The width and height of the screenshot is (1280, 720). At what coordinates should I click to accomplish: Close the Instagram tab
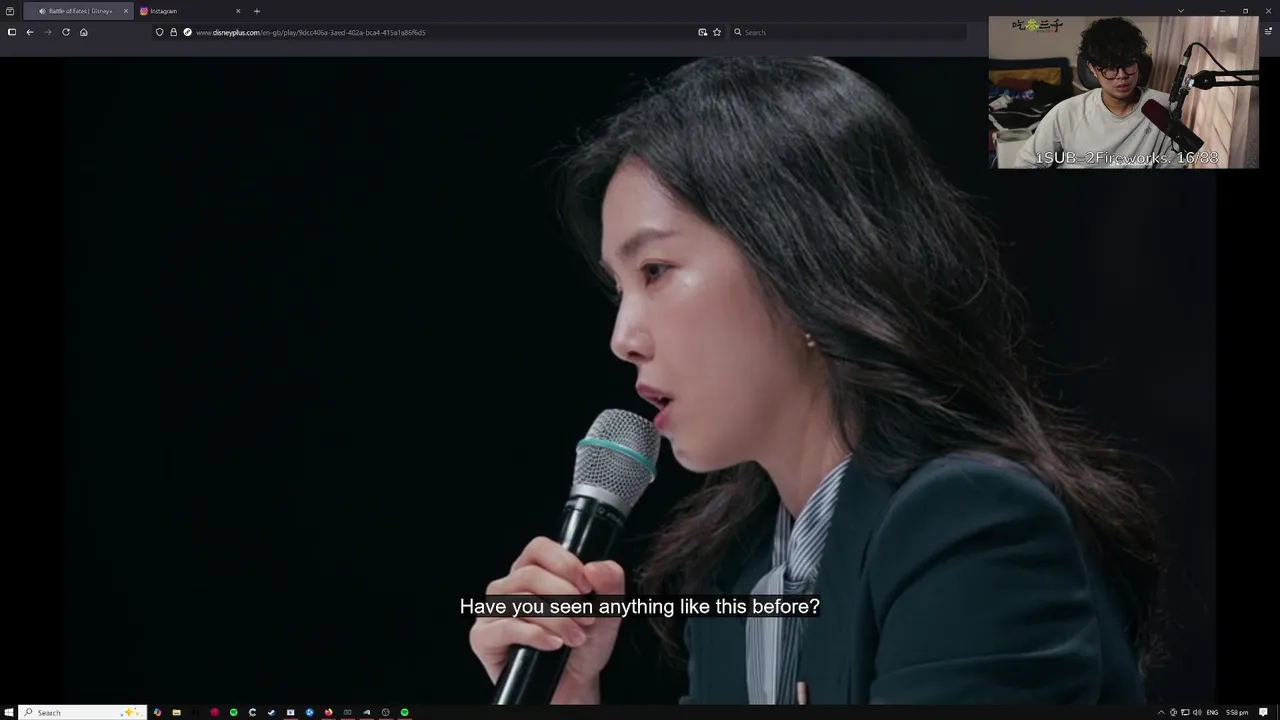click(x=238, y=11)
